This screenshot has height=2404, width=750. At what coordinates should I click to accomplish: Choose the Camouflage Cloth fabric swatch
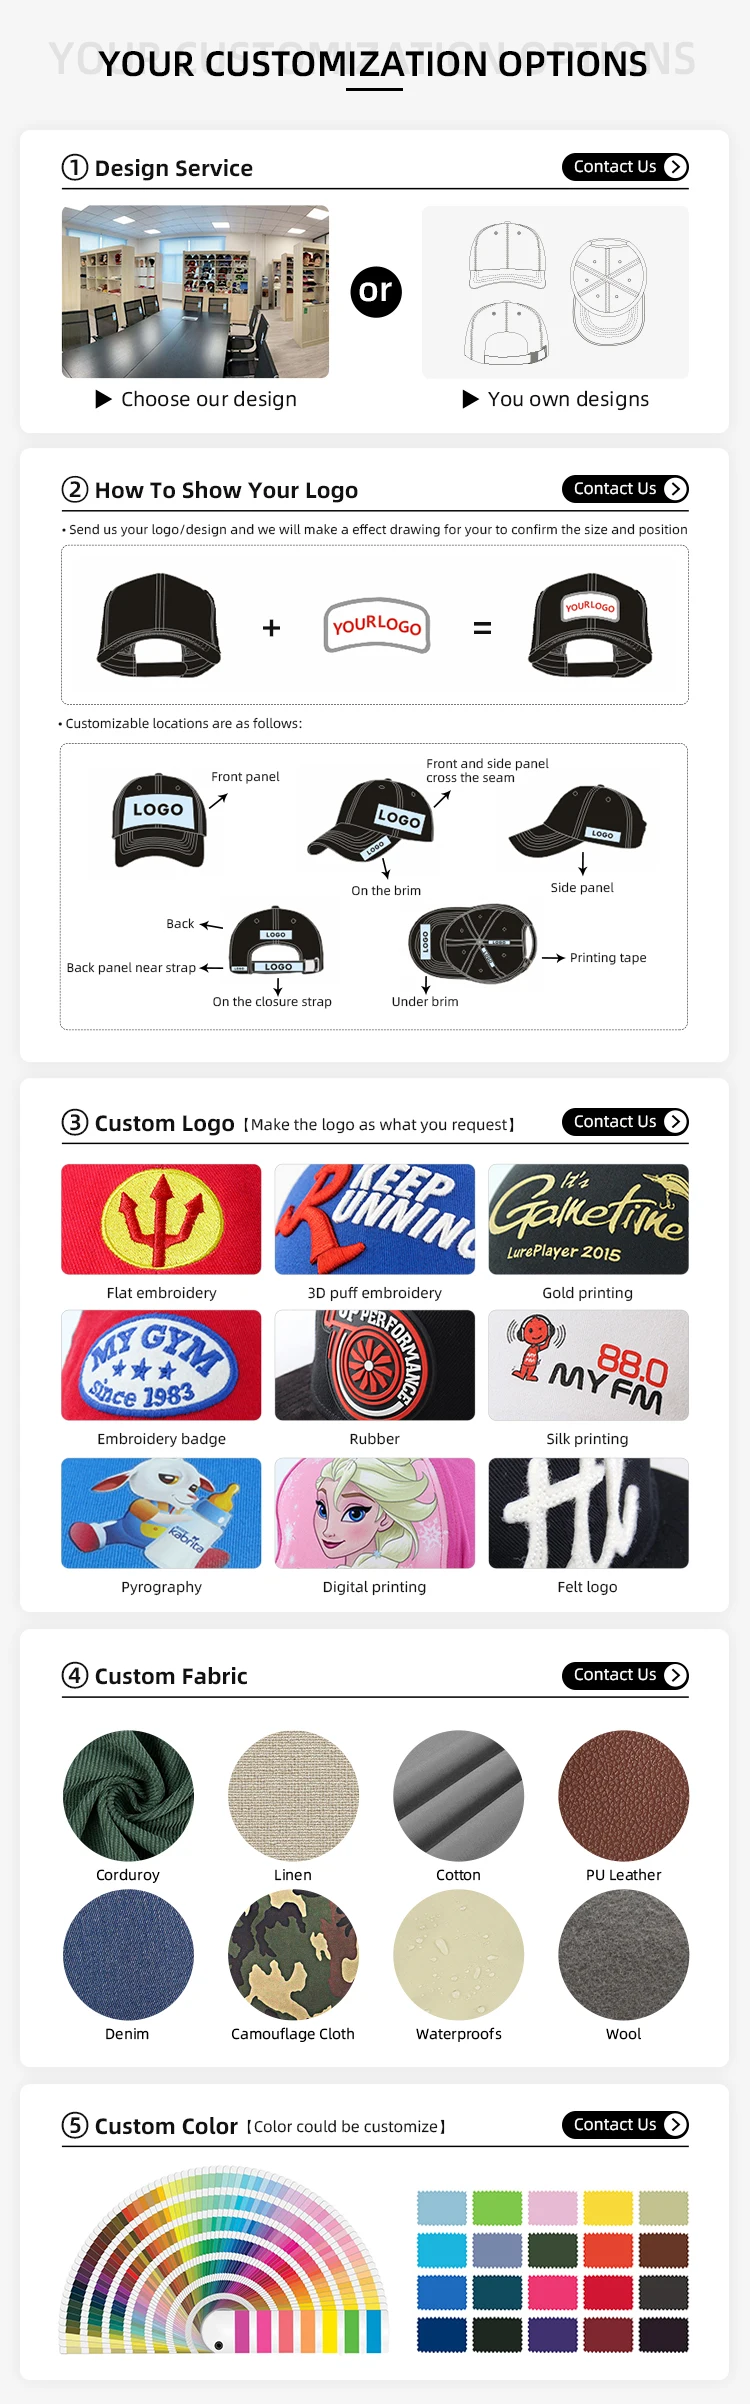pyautogui.click(x=293, y=1954)
